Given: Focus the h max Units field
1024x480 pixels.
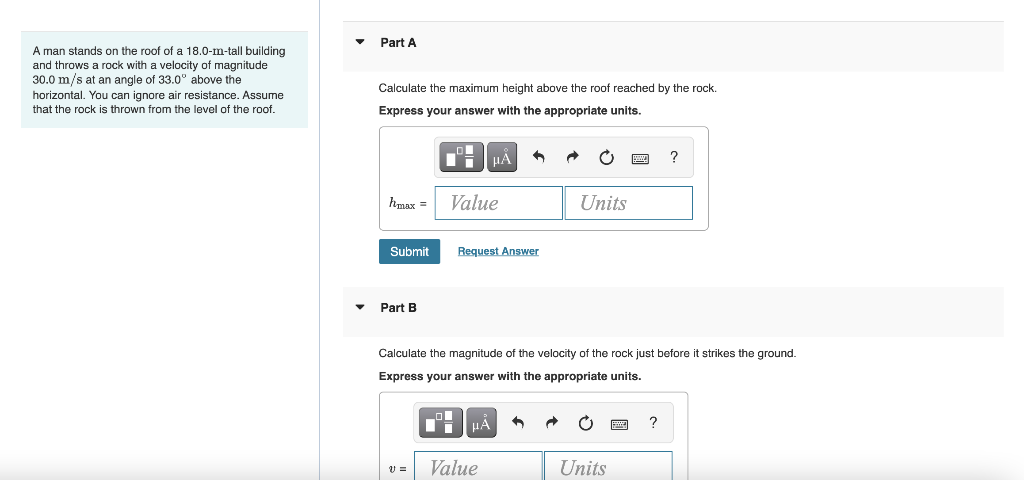Looking at the screenshot, I should point(628,203).
